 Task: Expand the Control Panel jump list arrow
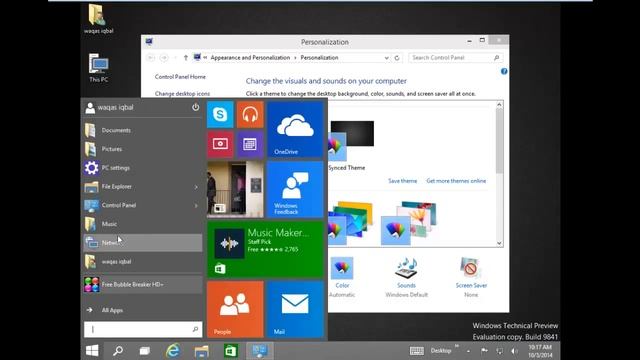point(196,206)
